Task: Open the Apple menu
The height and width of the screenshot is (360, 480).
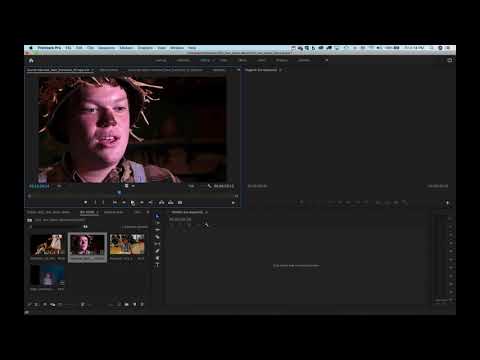Action: click(31, 48)
